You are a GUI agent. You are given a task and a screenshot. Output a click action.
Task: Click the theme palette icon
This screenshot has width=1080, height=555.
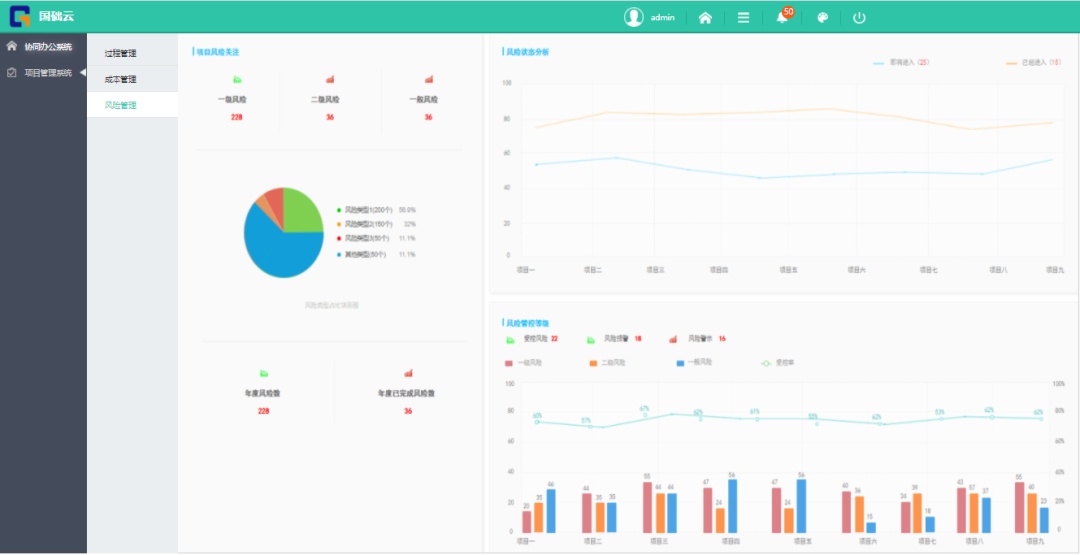tap(822, 17)
